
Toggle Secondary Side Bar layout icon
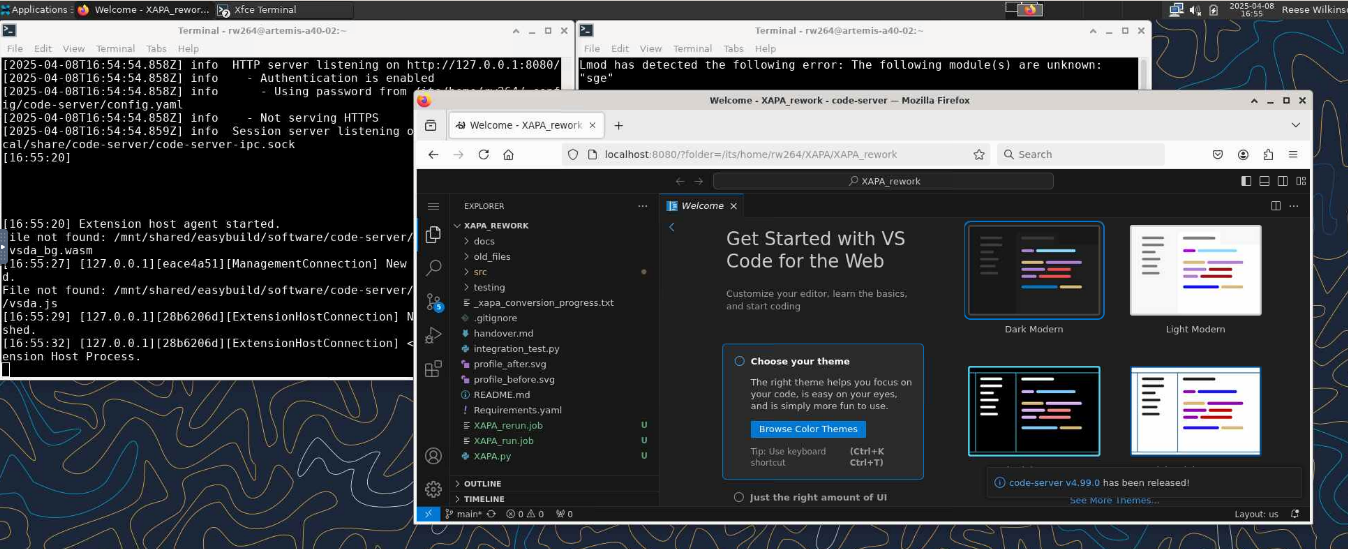point(1282,181)
